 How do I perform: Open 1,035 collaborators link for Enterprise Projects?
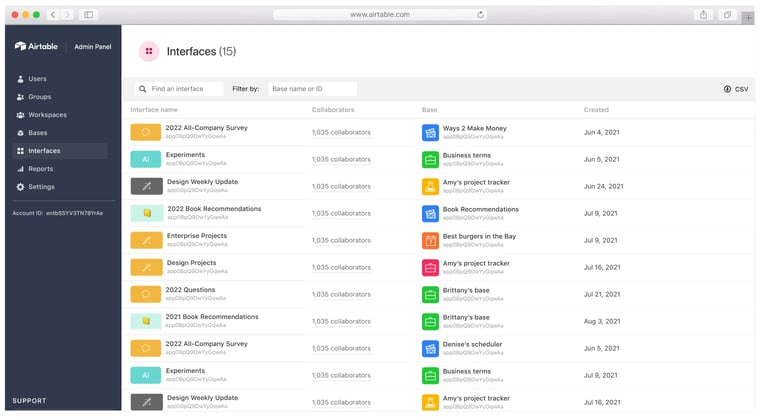[x=341, y=240]
